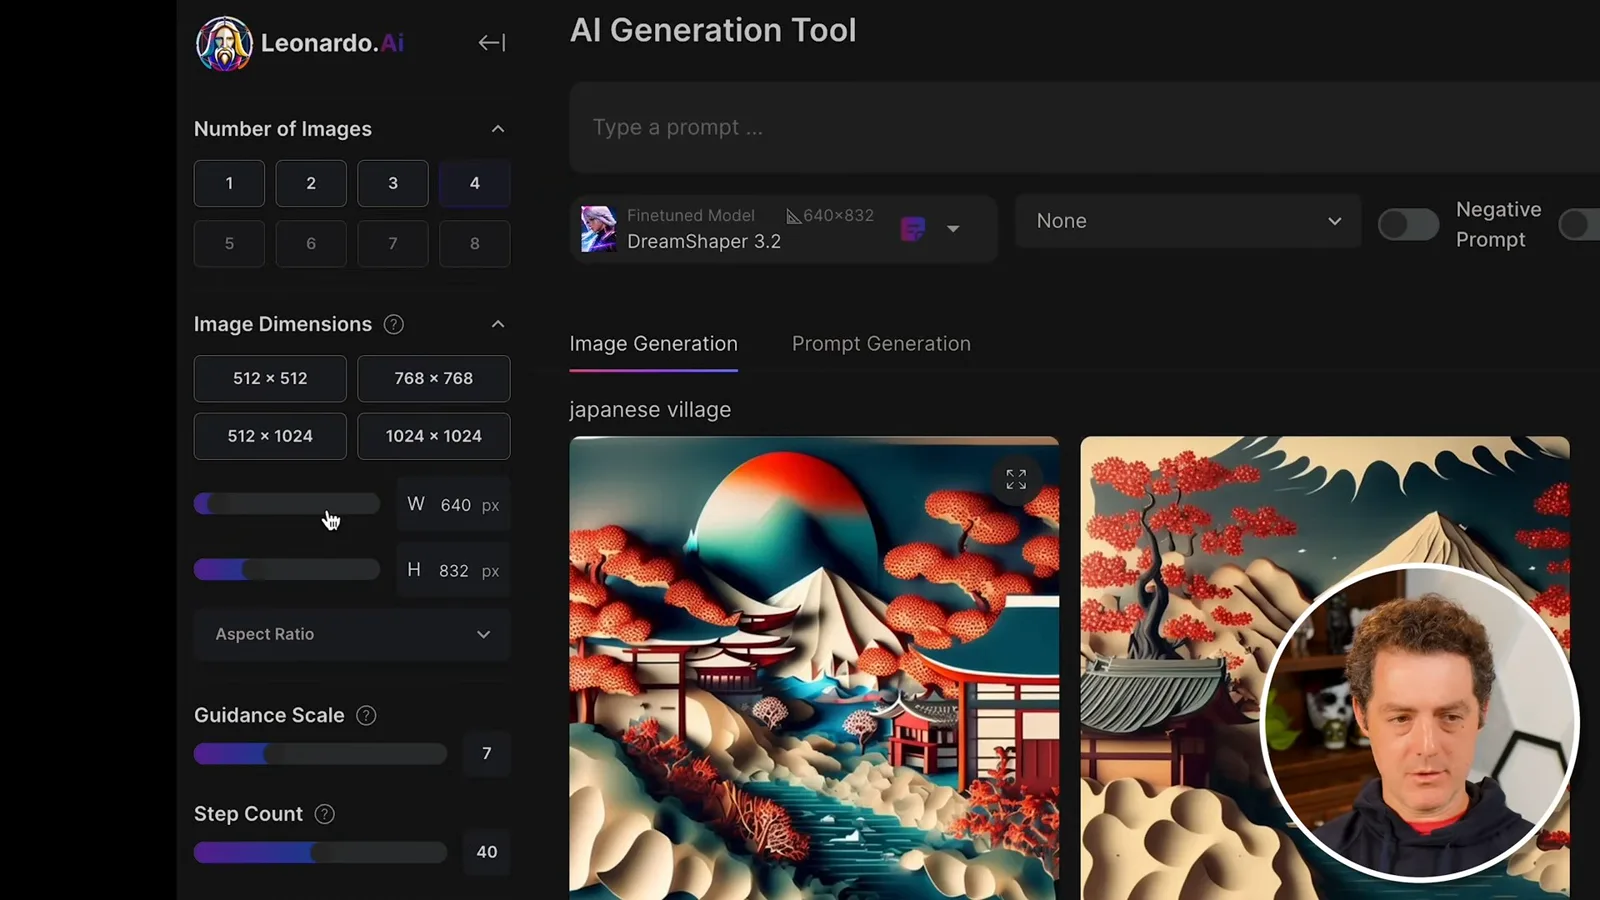Collapse the sidebar with the arrow icon

click(491, 43)
